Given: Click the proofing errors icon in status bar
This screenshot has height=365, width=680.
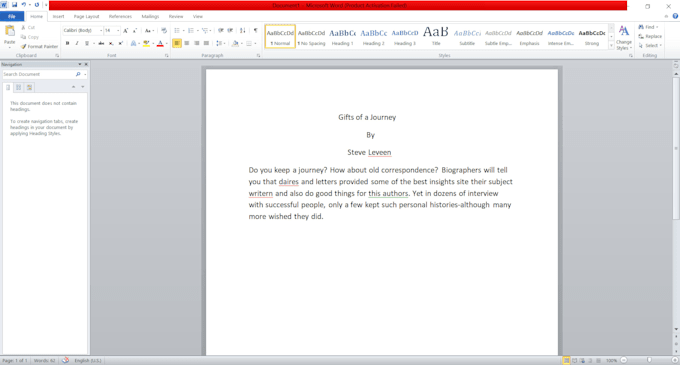Looking at the screenshot, I should click(x=65, y=360).
